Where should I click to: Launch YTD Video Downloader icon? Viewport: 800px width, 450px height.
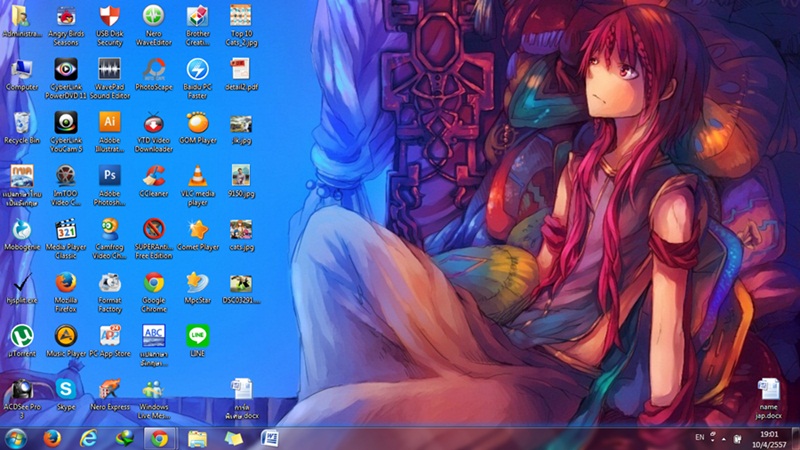(x=154, y=132)
